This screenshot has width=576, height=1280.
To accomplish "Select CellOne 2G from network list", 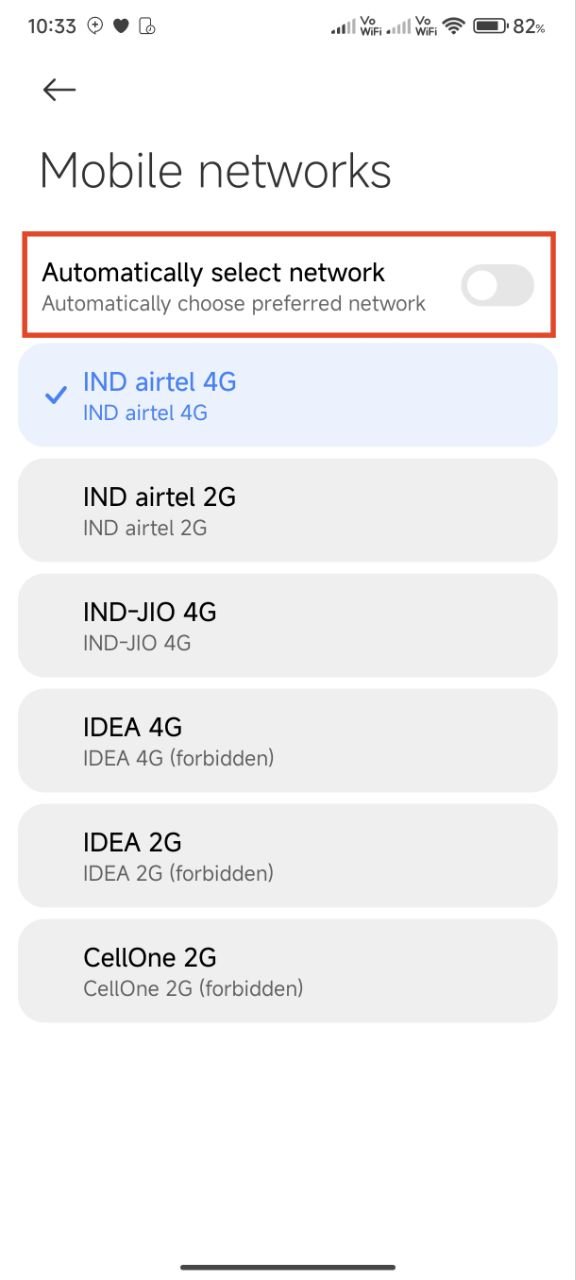I will pos(288,970).
